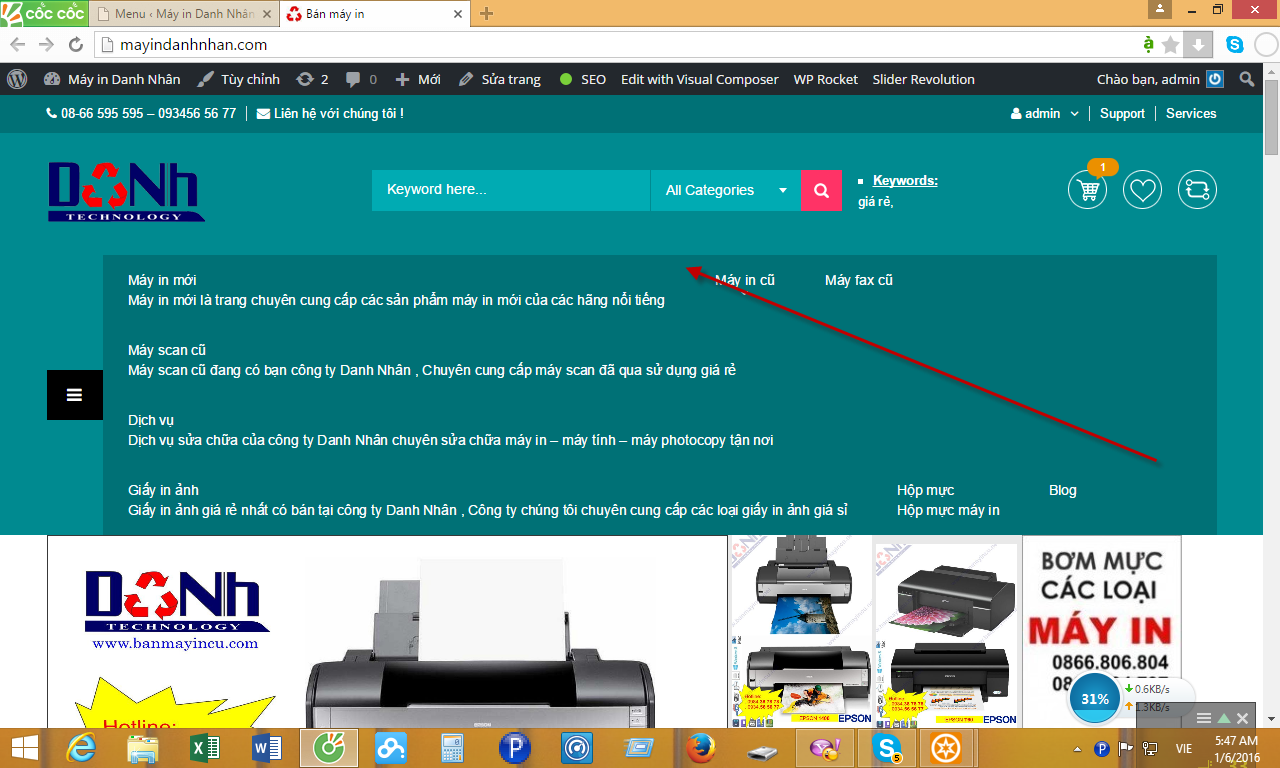Click the admin bar search magnifier icon
This screenshot has height=768, width=1280.
(x=1246, y=79)
